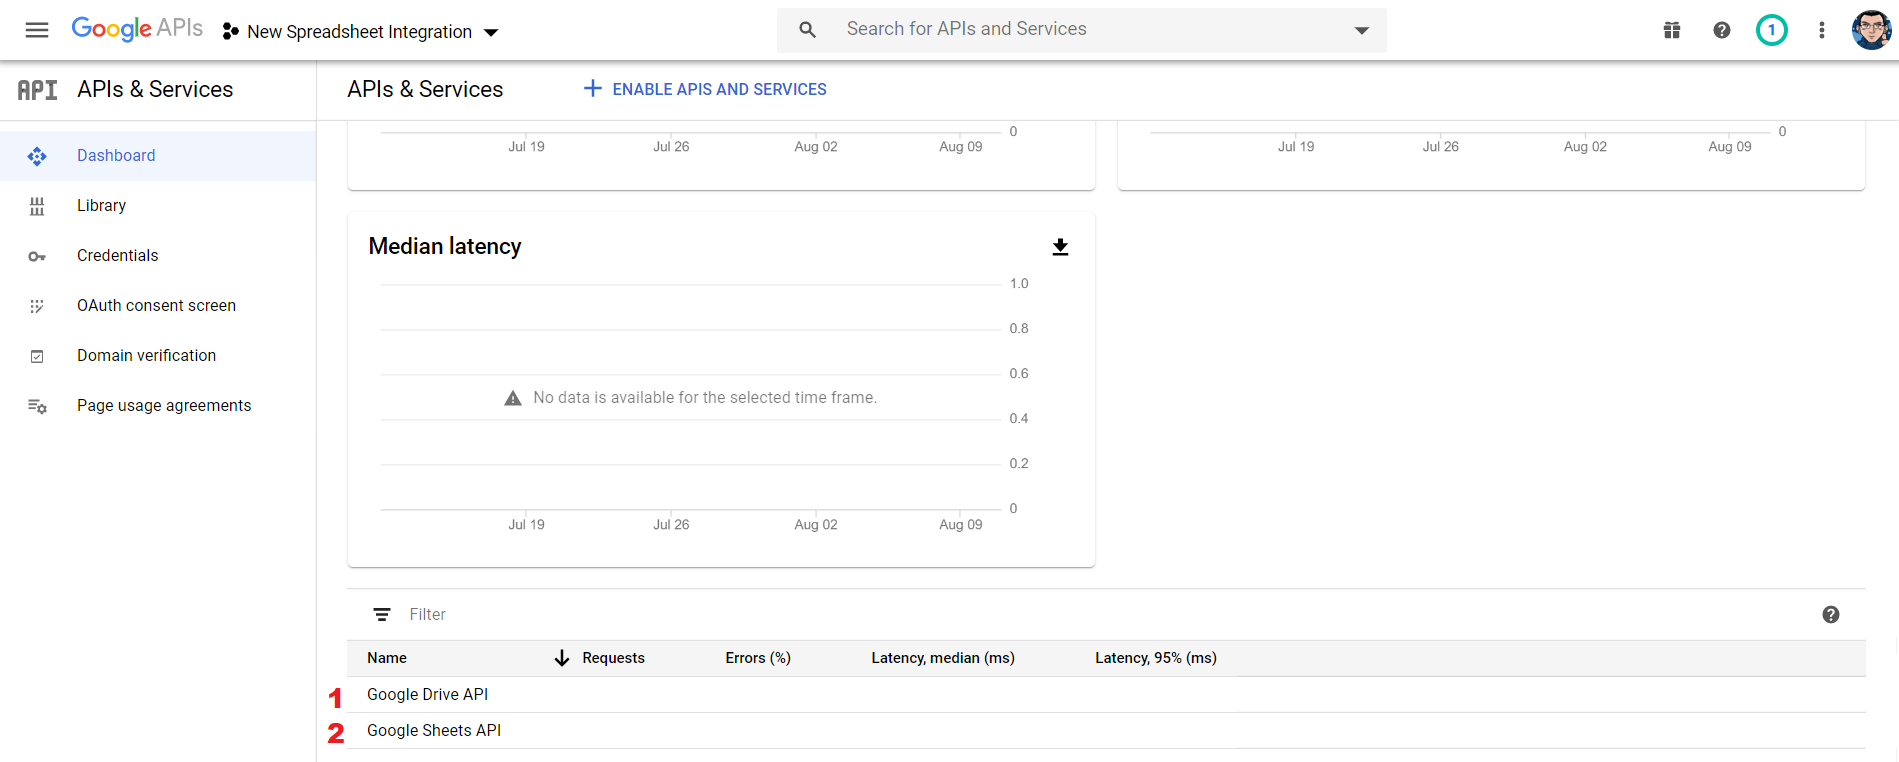The image size is (1899, 762).
Task: Open the help question mark in header
Action: coord(1722,30)
